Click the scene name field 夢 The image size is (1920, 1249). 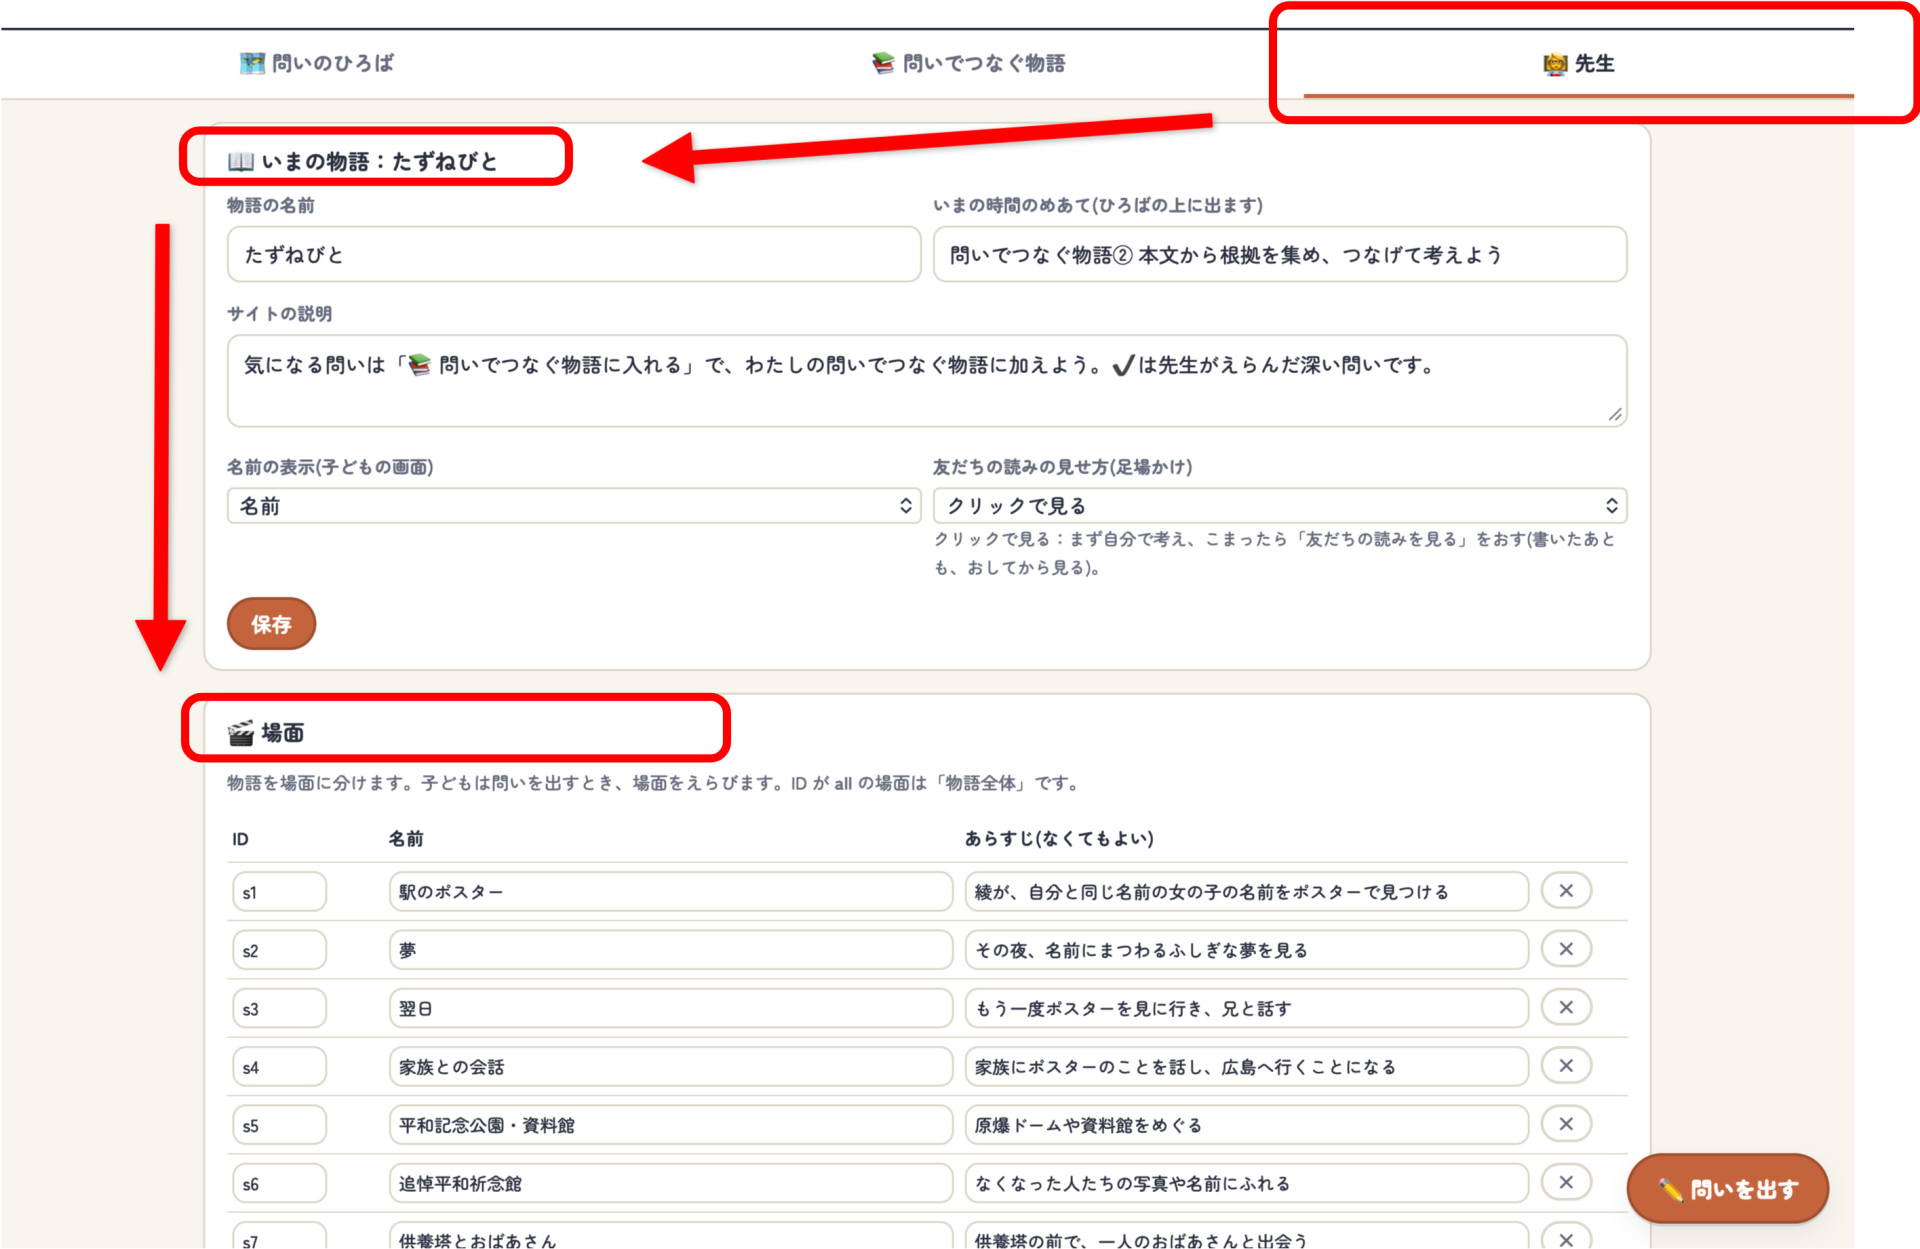click(x=670, y=950)
